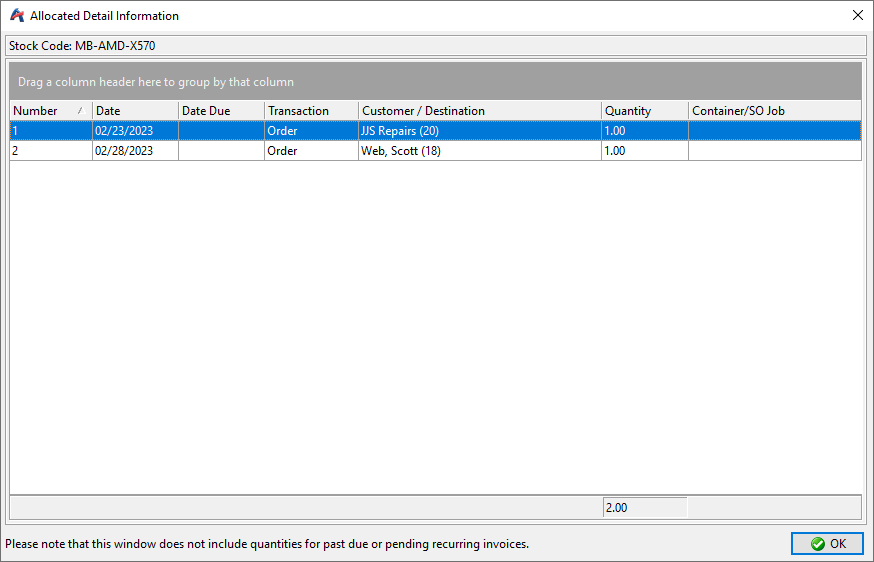Click the Stock Code MB-AMD-X570 label

pyautogui.click(x=82, y=46)
